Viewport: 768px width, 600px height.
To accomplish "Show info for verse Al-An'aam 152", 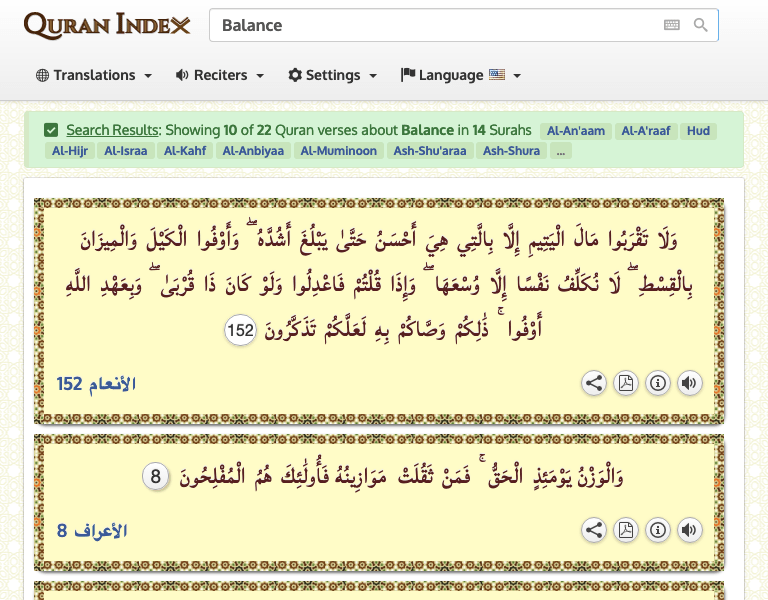I will coord(657,383).
